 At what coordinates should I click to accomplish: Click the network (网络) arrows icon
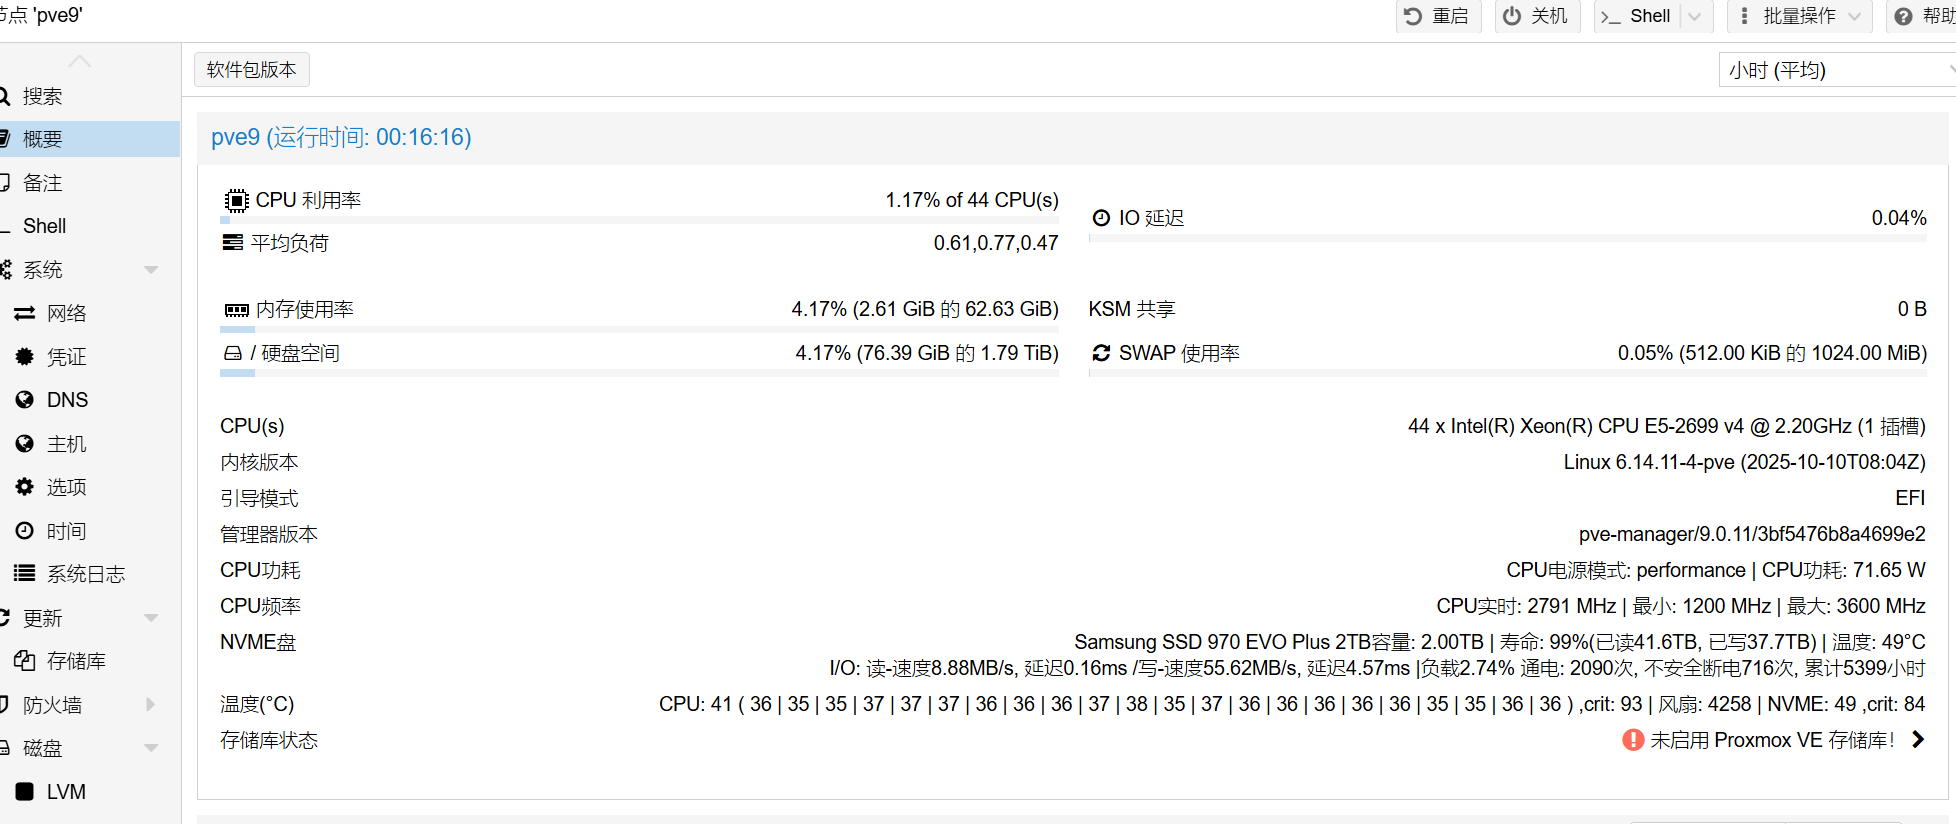[x=25, y=314]
